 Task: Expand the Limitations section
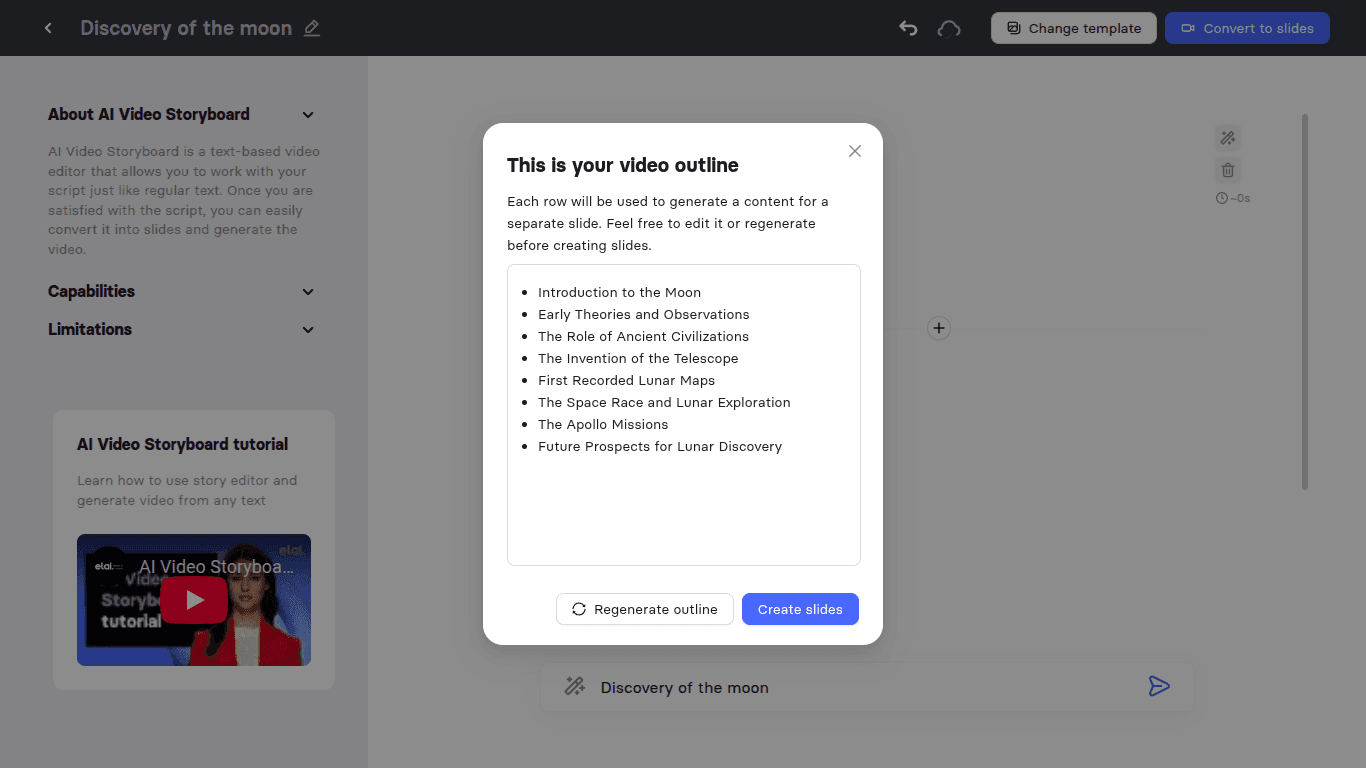point(308,330)
